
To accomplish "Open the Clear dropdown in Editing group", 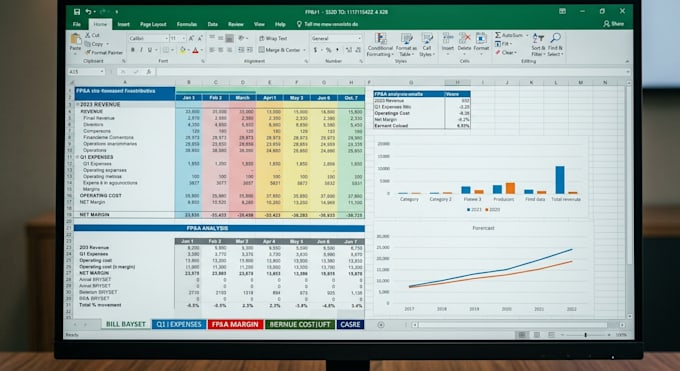I will [506, 53].
